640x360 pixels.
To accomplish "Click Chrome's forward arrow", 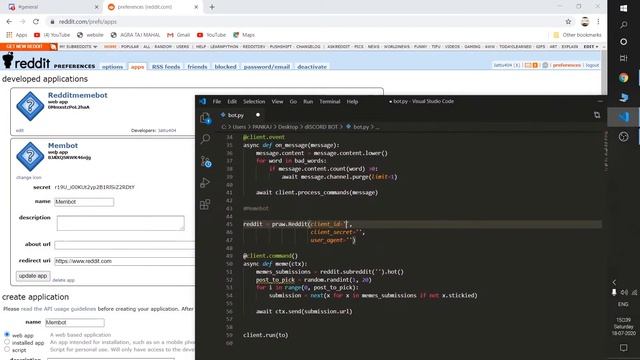I will 22,22.
